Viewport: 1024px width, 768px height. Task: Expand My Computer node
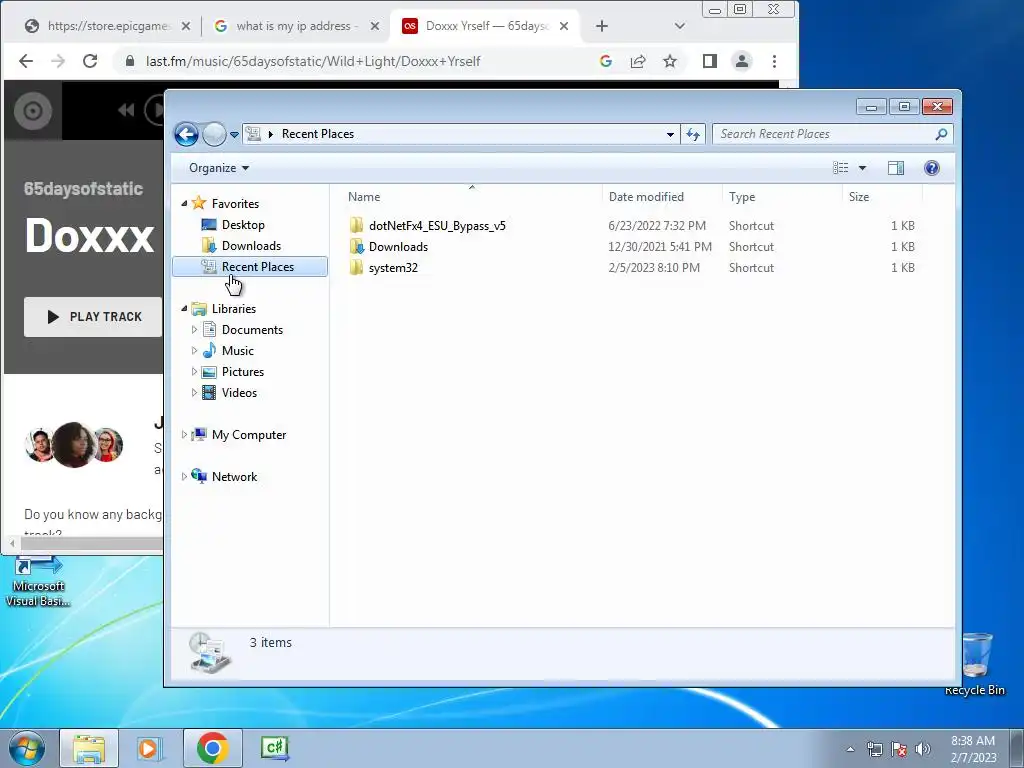(x=184, y=434)
